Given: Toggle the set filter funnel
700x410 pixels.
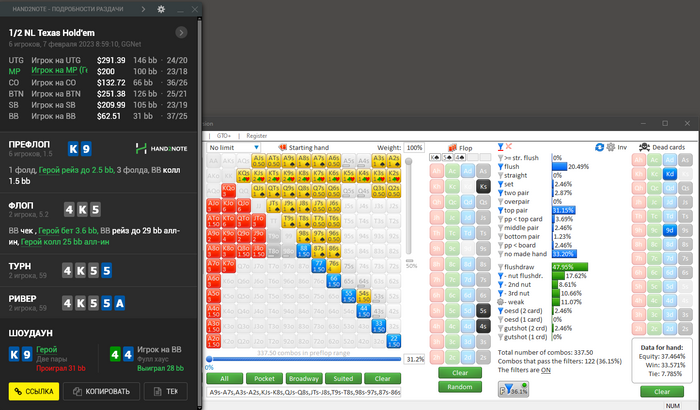Looking at the screenshot, I should [x=500, y=184].
